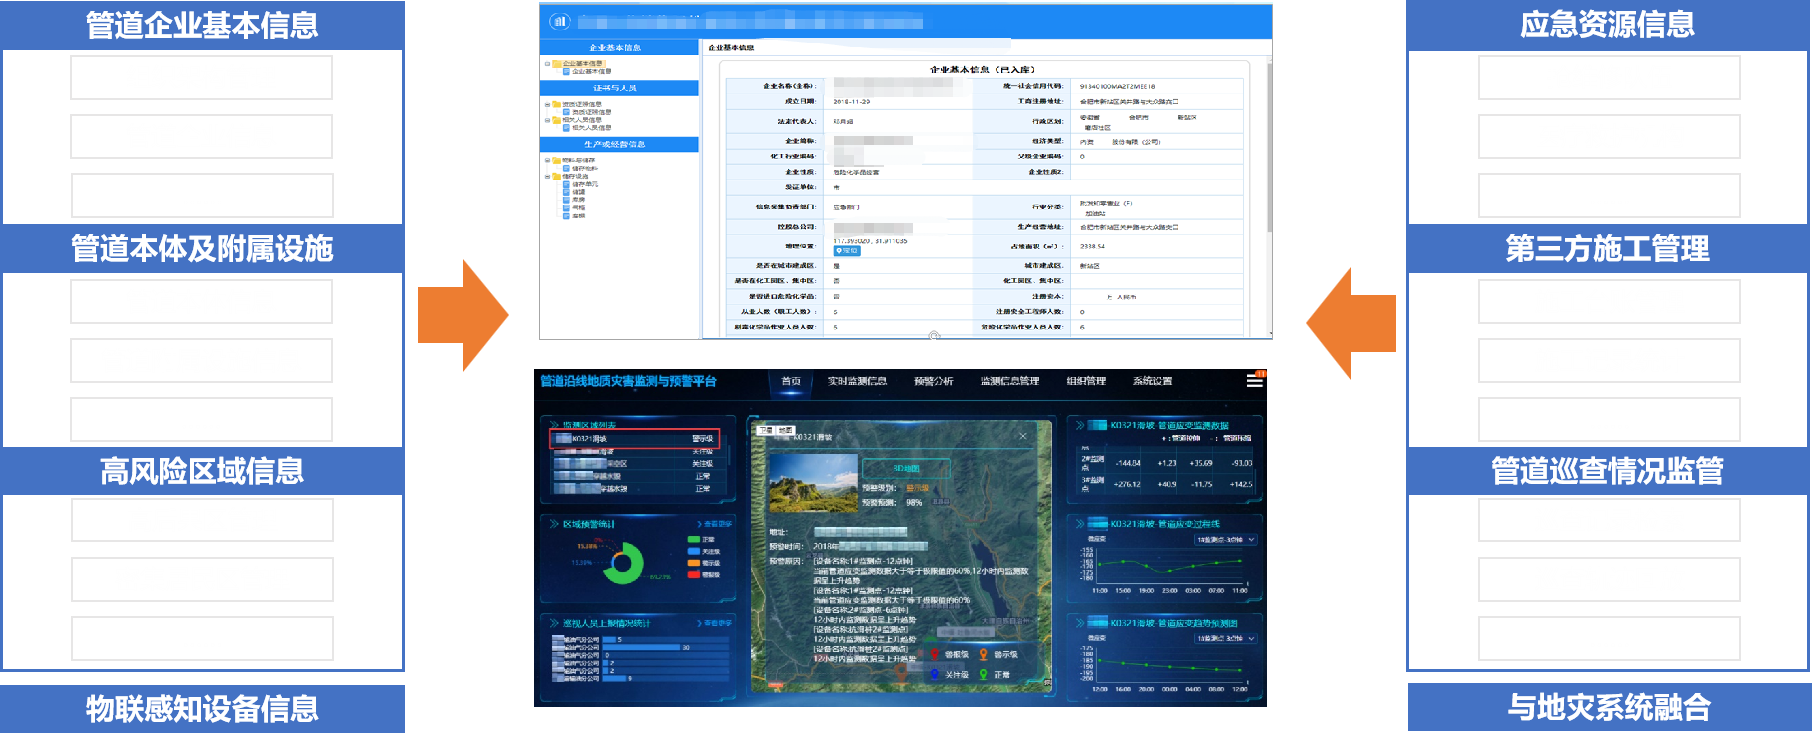The width and height of the screenshot is (1813, 734).
Task: Click the blue 定位 location pin button
Action: coord(846,251)
